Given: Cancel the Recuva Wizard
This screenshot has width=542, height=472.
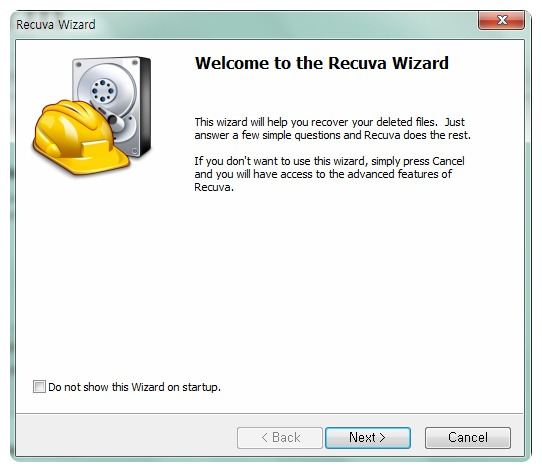Looking at the screenshot, I should (x=468, y=438).
